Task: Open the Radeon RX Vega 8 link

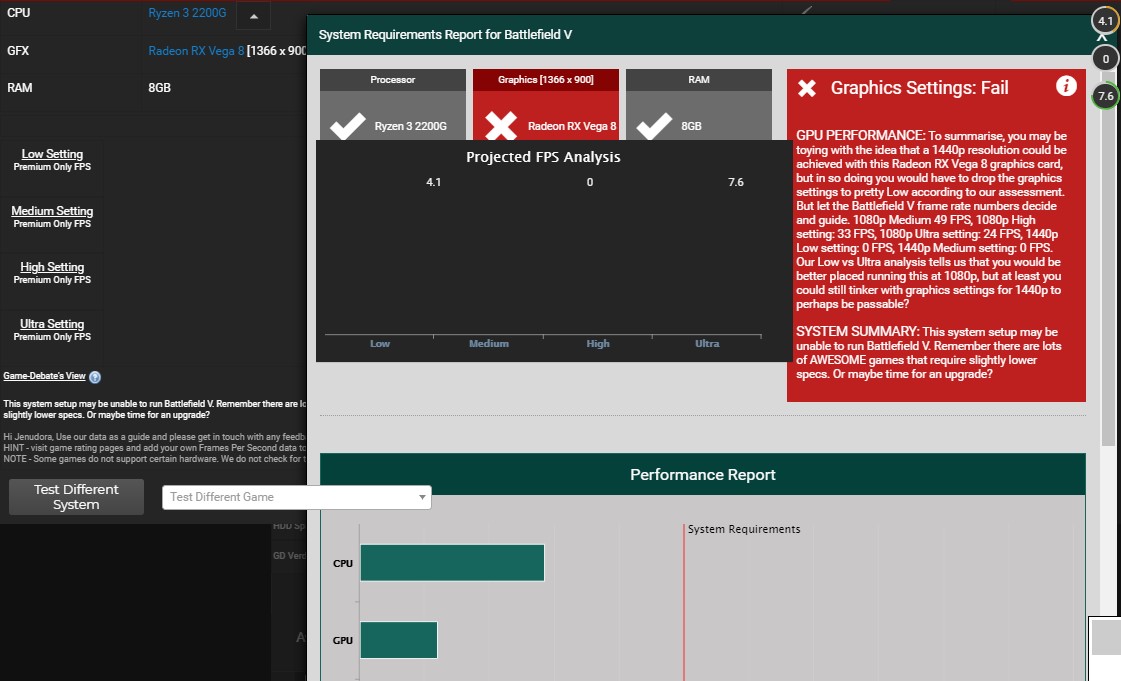Action: (196, 51)
